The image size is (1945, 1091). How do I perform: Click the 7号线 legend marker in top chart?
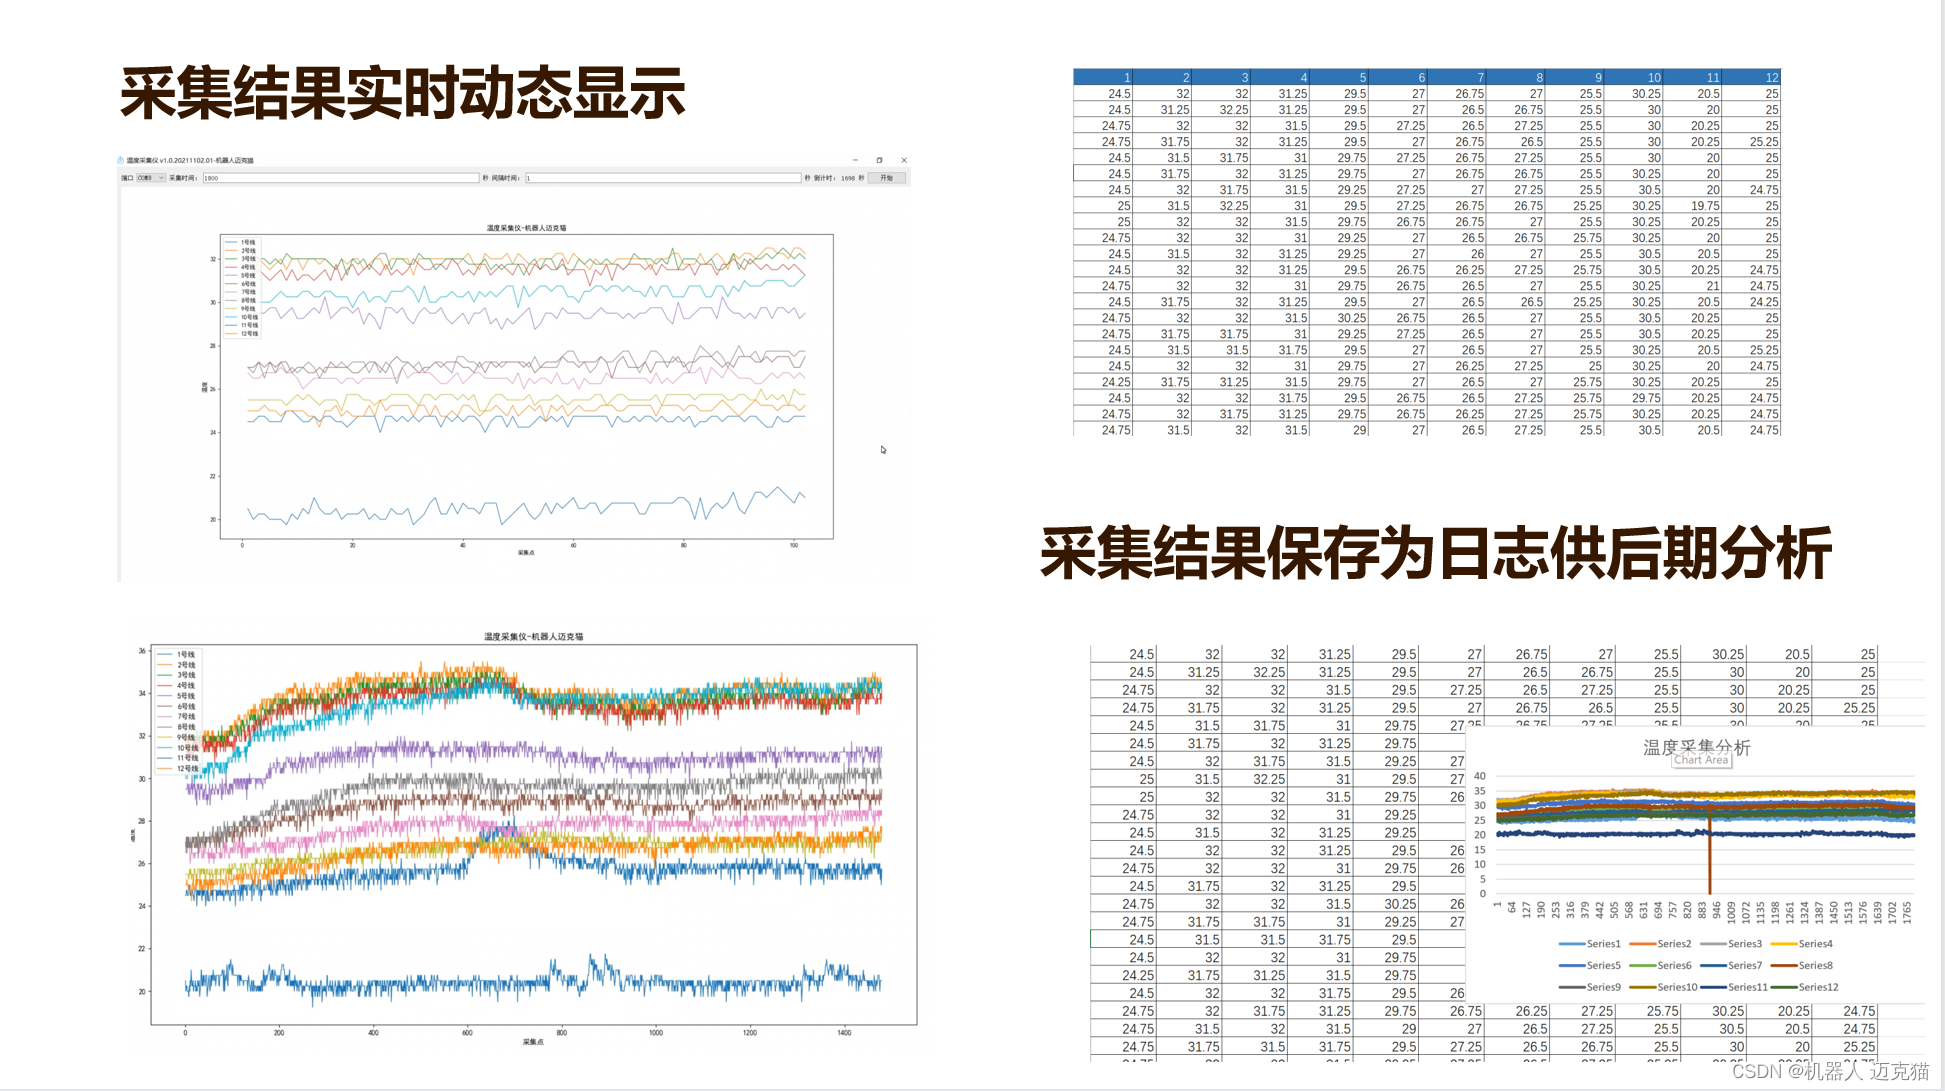232,291
